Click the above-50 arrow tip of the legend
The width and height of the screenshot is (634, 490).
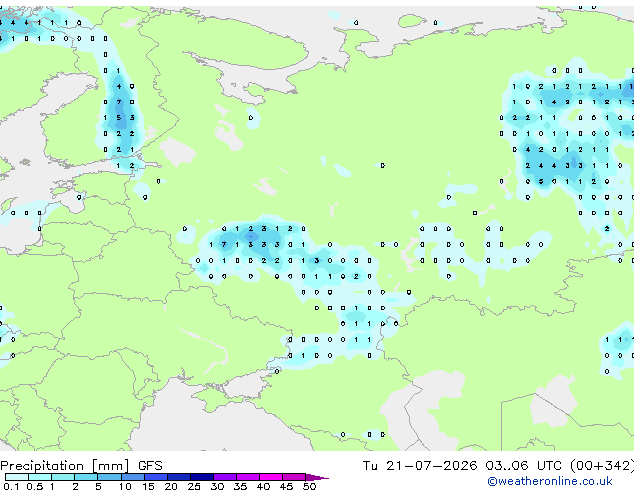point(317,477)
